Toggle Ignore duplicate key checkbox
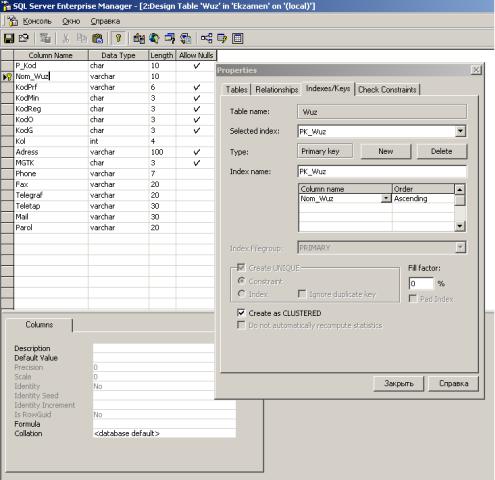Screen dimensions: 495x480 (302, 294)
